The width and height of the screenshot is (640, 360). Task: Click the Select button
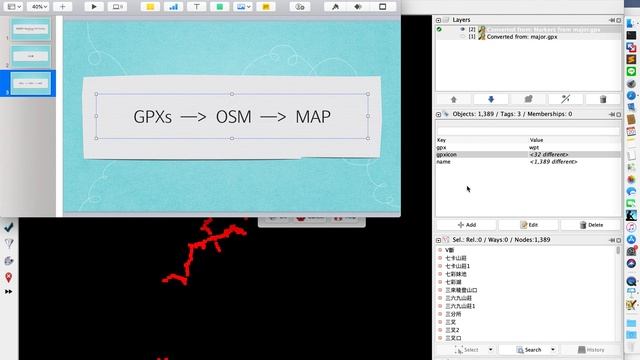click(466, 350)
